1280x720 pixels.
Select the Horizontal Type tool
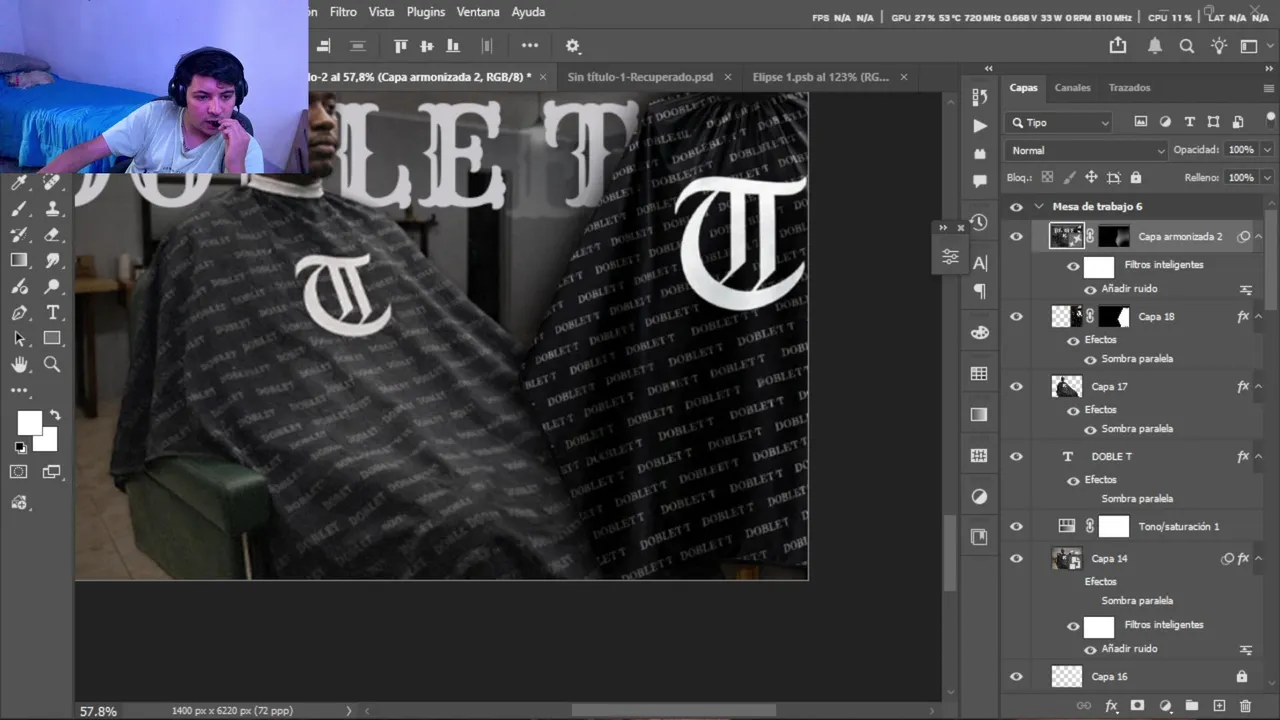click(x=52, y=313)
